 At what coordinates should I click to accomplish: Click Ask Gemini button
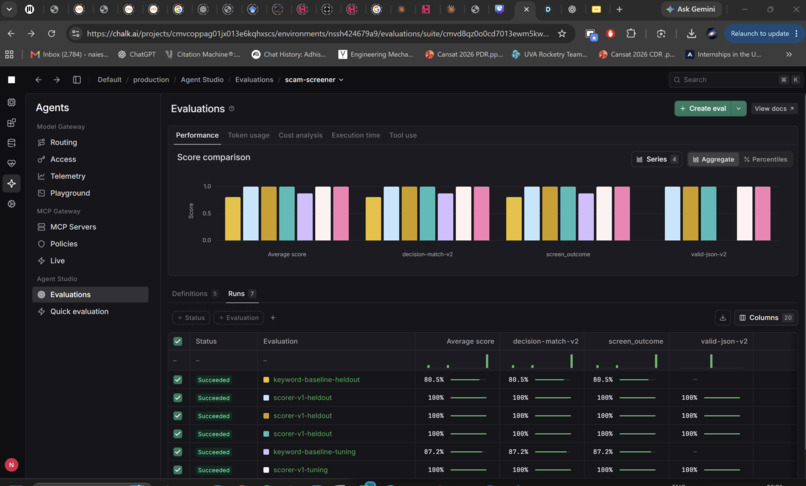point(690,9)
